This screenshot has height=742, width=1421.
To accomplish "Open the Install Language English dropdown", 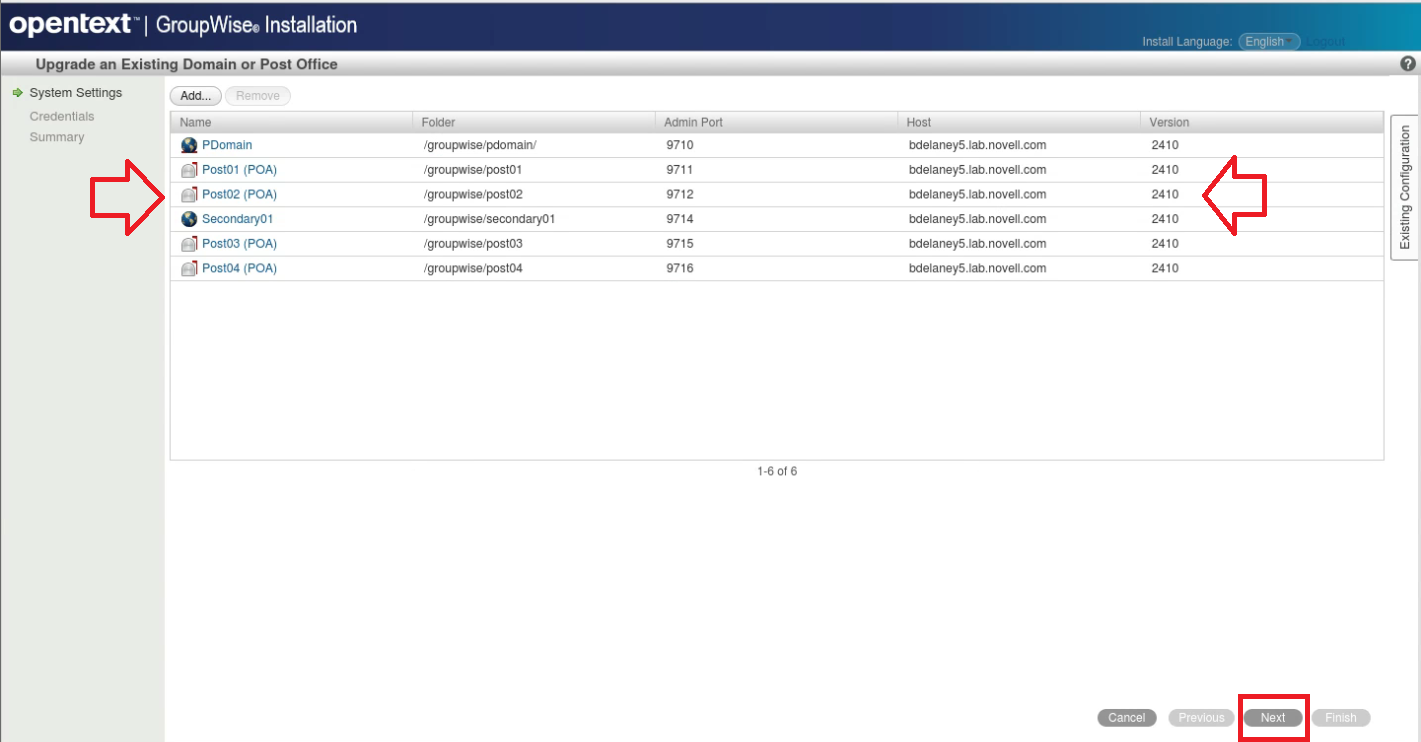I will pos(1268,41).
